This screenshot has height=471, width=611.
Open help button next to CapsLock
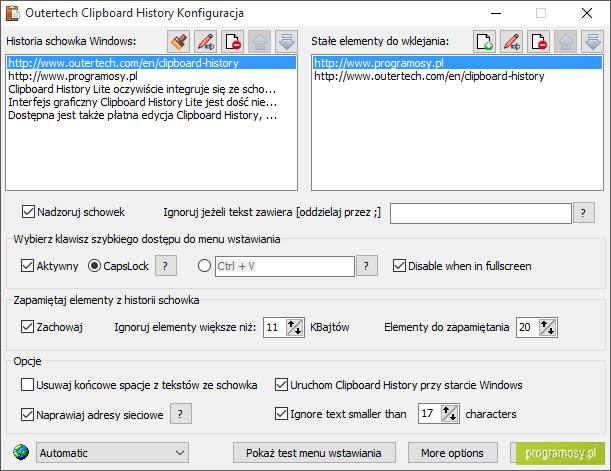click(x=166, y=266)
